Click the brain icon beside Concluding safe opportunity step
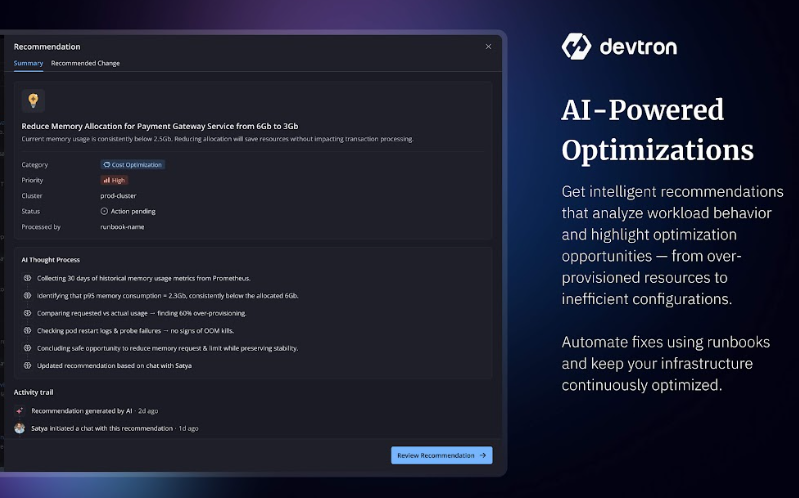The height and width of the screenshot is (498, 799). point(27,348)
